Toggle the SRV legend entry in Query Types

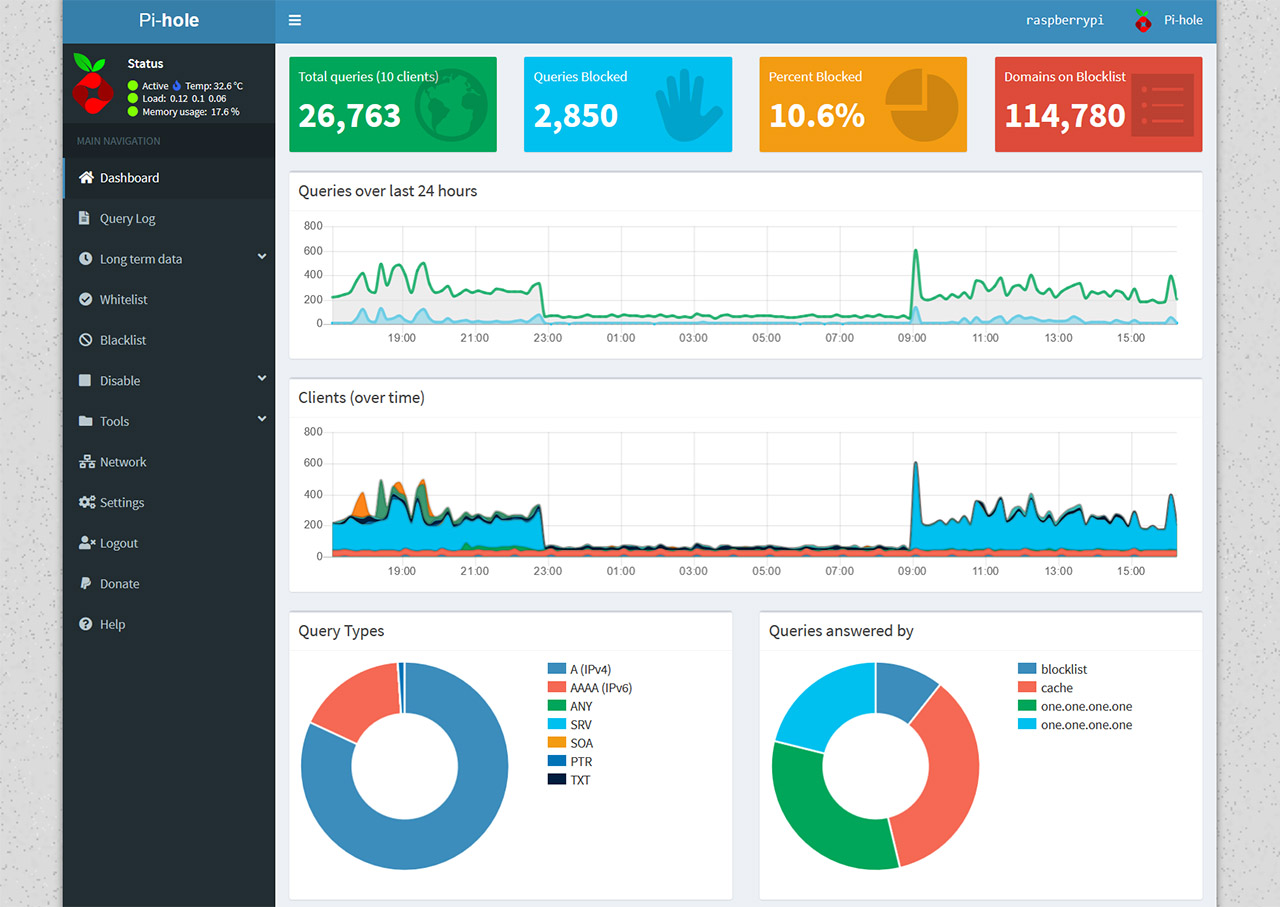point(570,724)
